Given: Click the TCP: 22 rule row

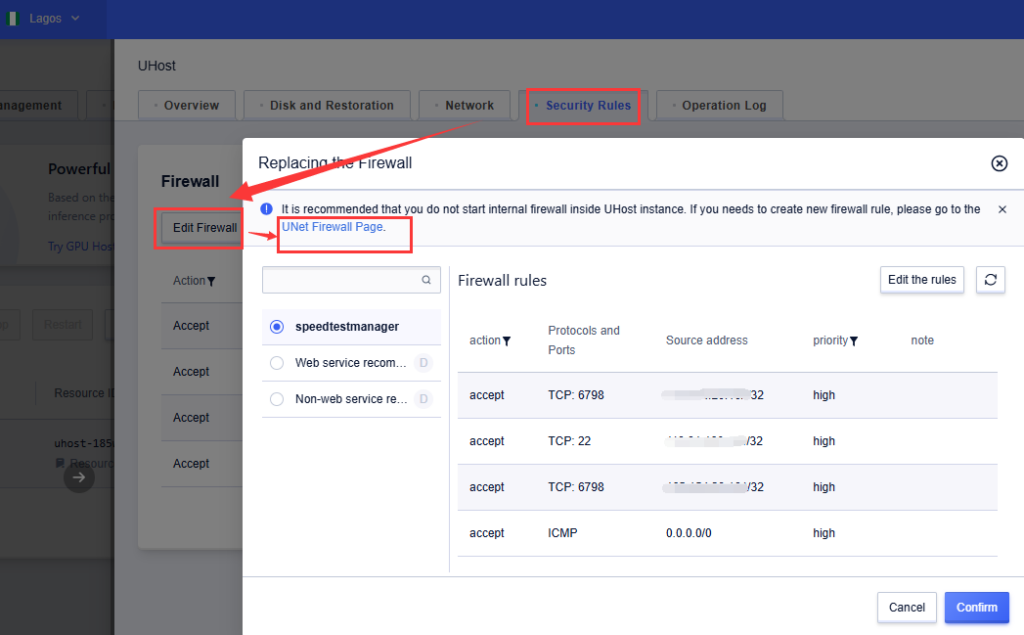Looking at the screenshot, I should coord(728,441).
